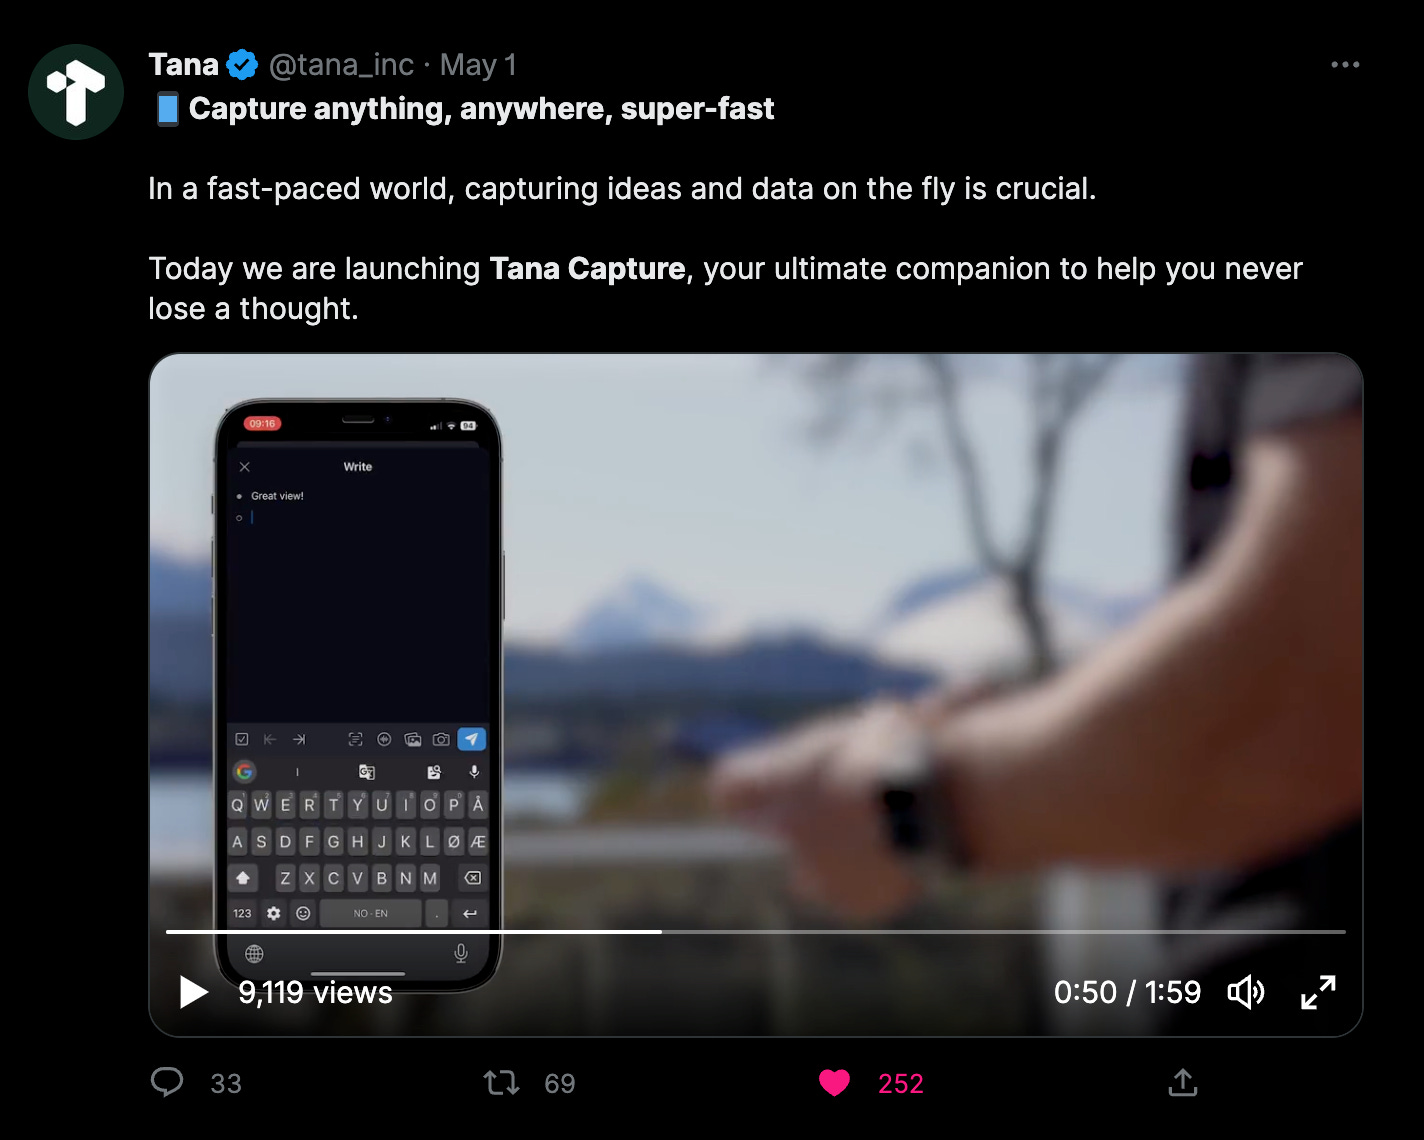The image size is (1424, 1140).
Task: Reply to the tweet via the comment icon
Action: coord(167,1083)
